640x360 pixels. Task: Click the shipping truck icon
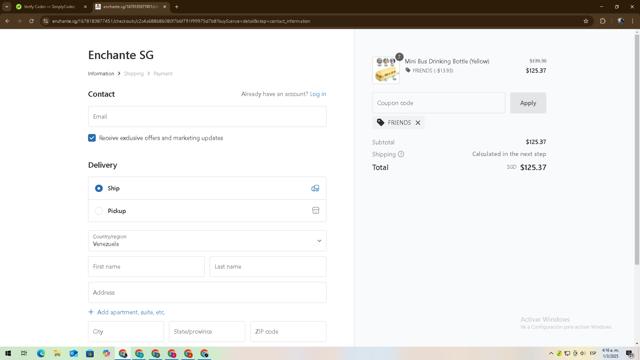[315, 188]
